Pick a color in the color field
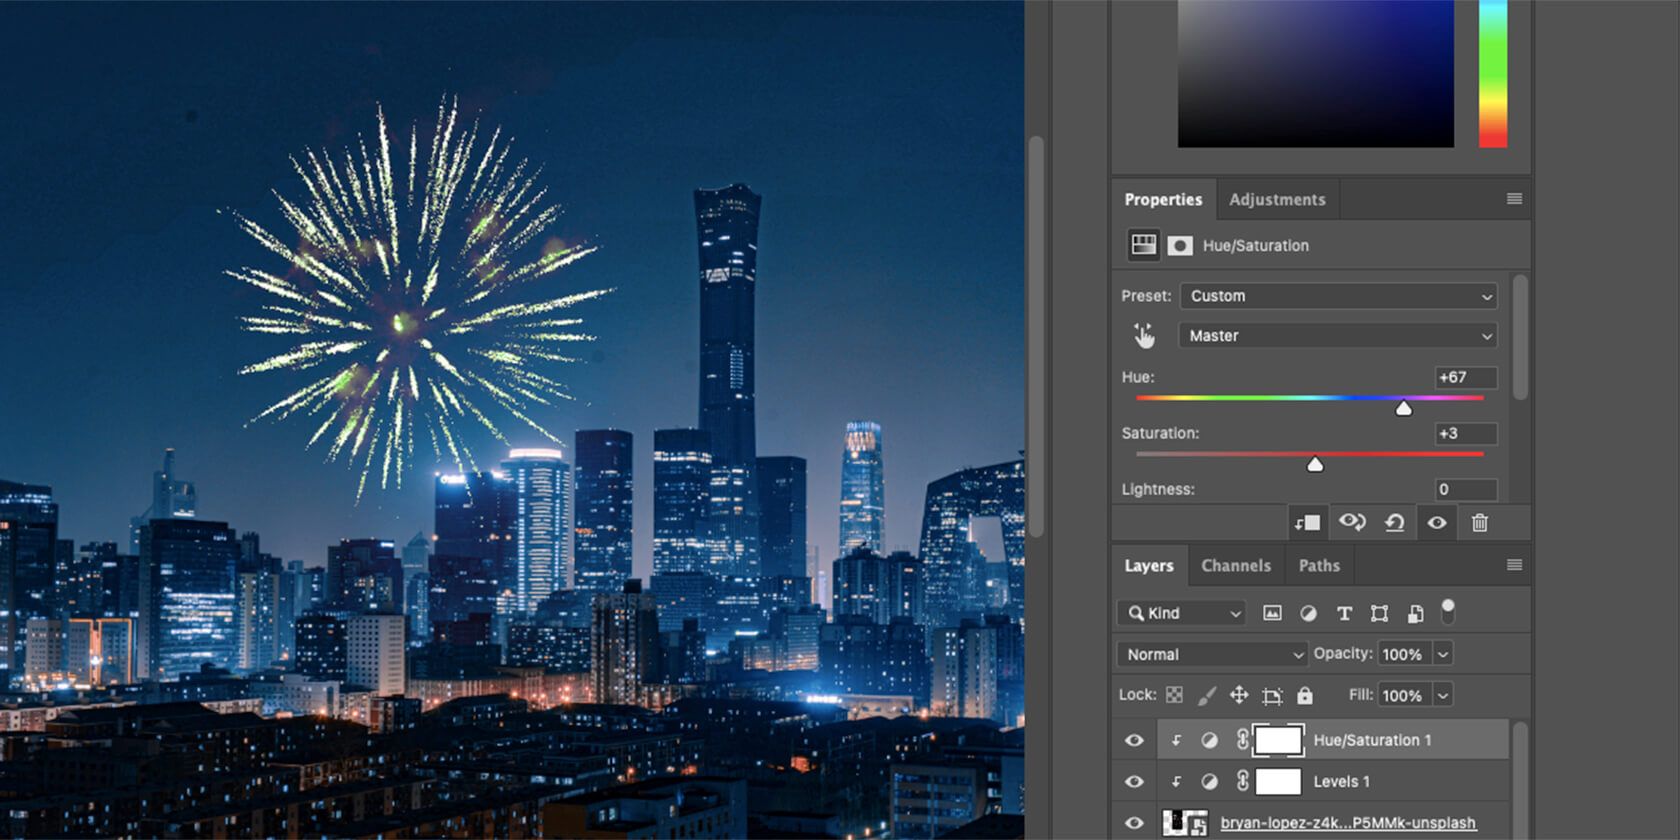This screenshot has height=840, width=1680. pyautogui.click(x=1316, y=74)
